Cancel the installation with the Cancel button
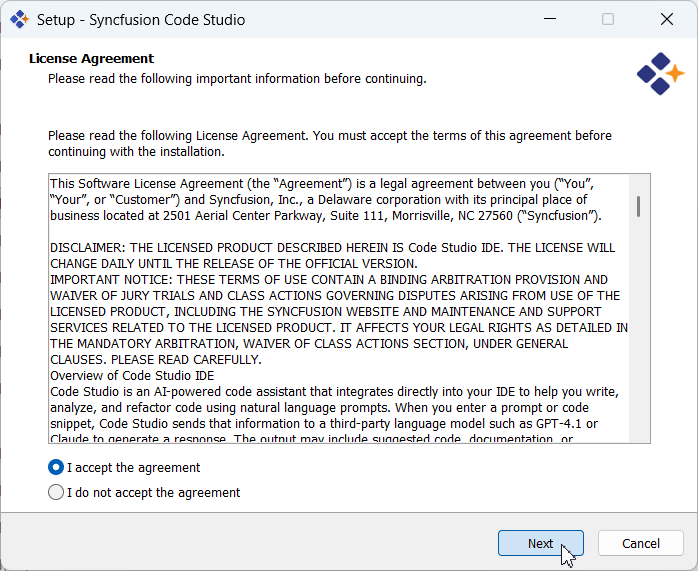The width and height of the screenshot is (698, 571). (x=640, y=543)
